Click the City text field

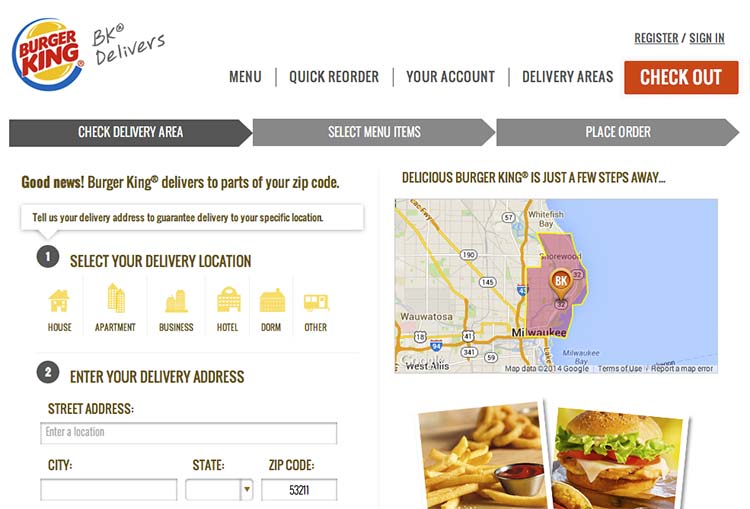click(109, 490)
